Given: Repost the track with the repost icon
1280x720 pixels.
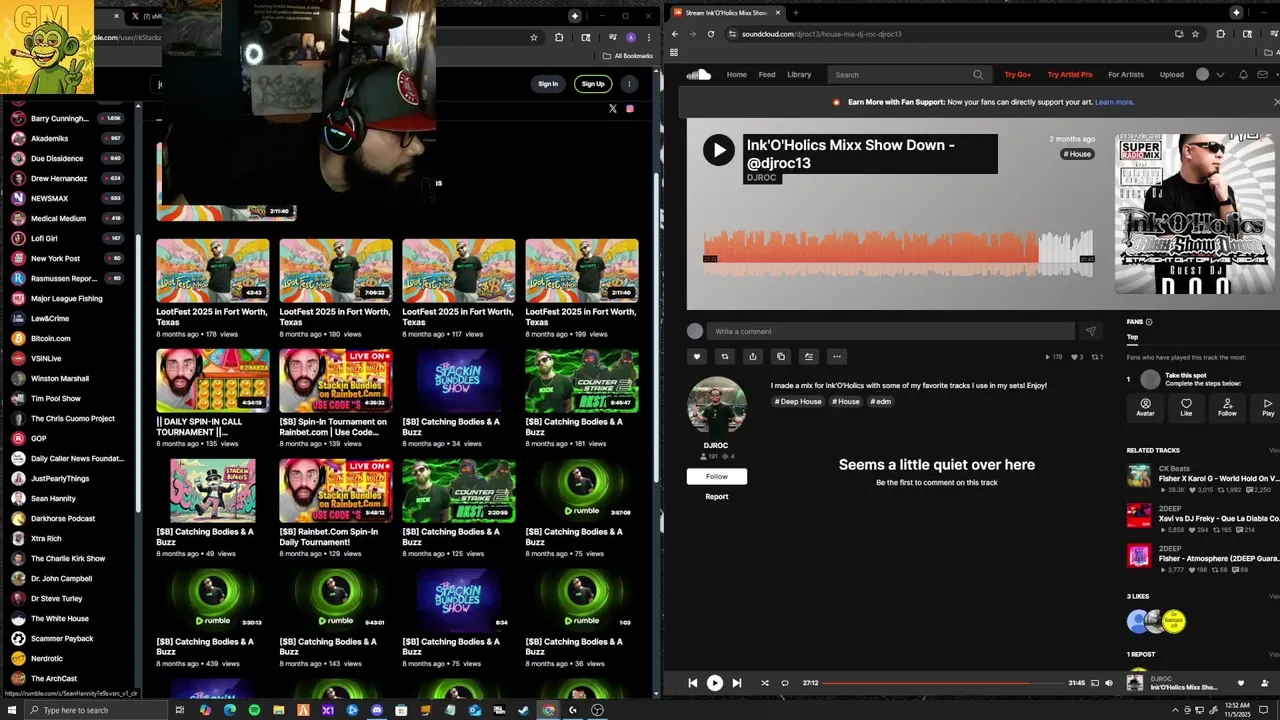Looking at the screenshot, I should (x=725, y=356).
